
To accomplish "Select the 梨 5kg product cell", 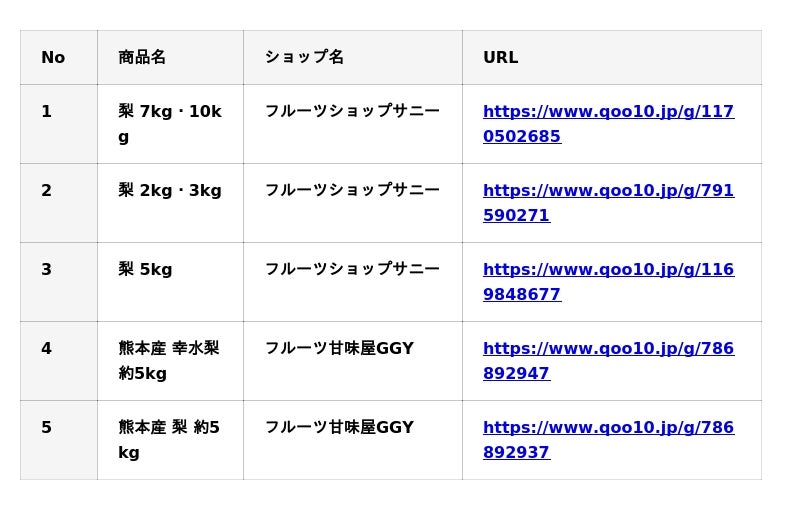I will pyautogui.click(x=146, y=270).
